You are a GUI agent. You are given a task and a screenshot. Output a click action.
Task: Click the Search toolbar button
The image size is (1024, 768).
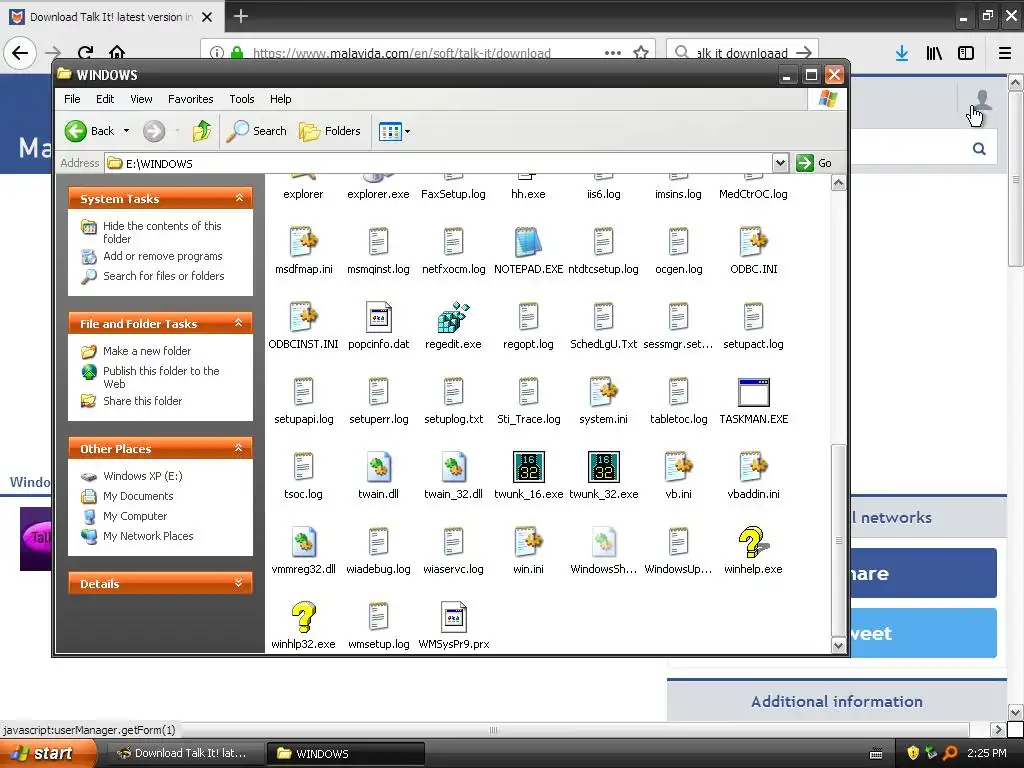[x=257, y=131]
